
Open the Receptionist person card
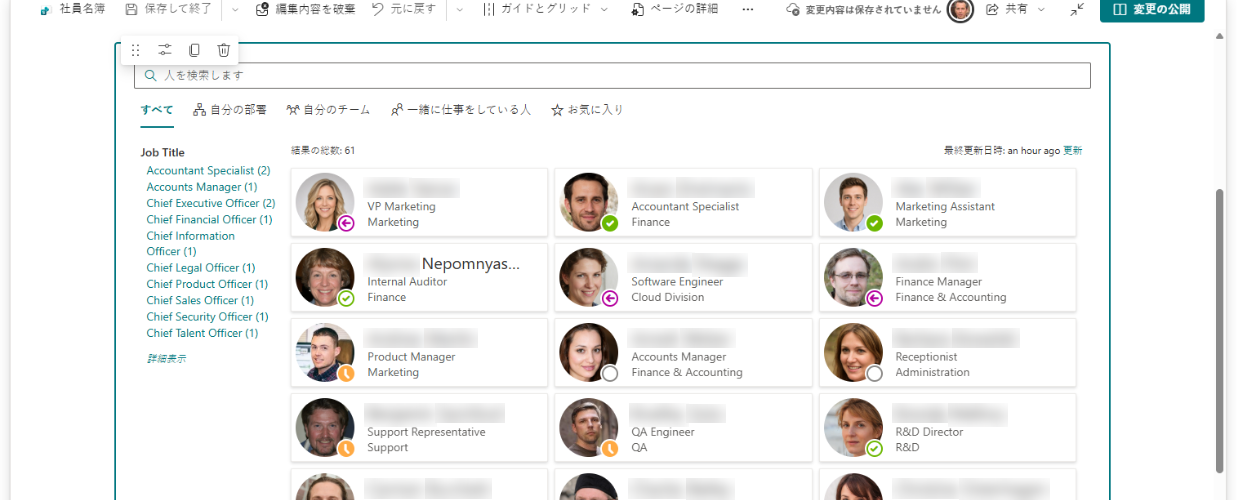point(947,352)
